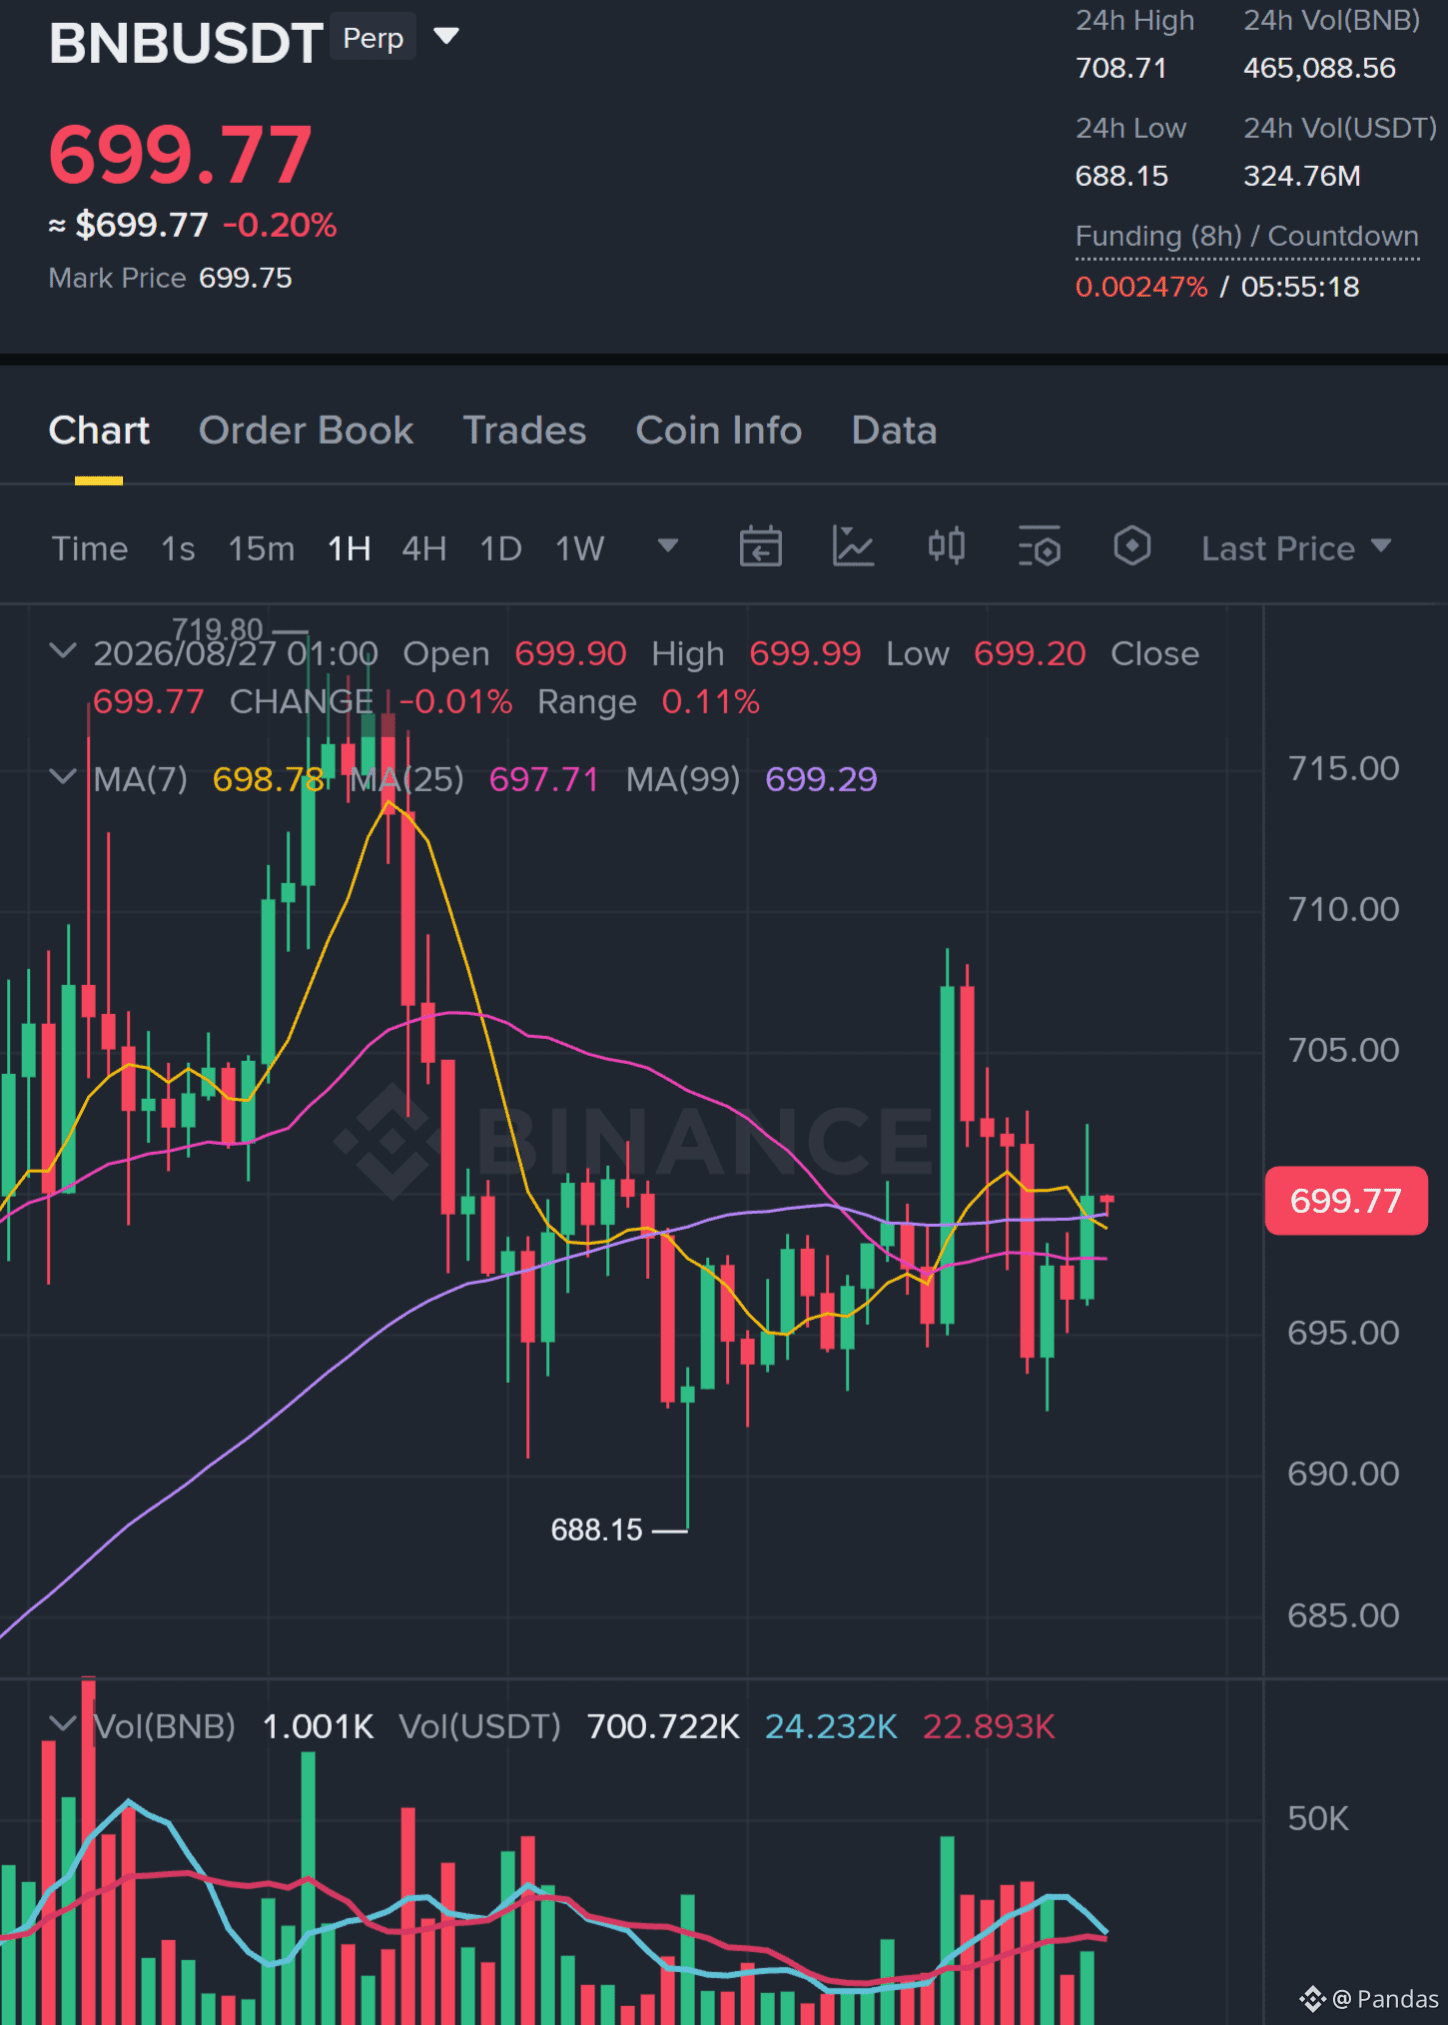This screenshot has height=2025, width=1448.
Task: Click the large 699.77 last price
Action: click(181, 155)
